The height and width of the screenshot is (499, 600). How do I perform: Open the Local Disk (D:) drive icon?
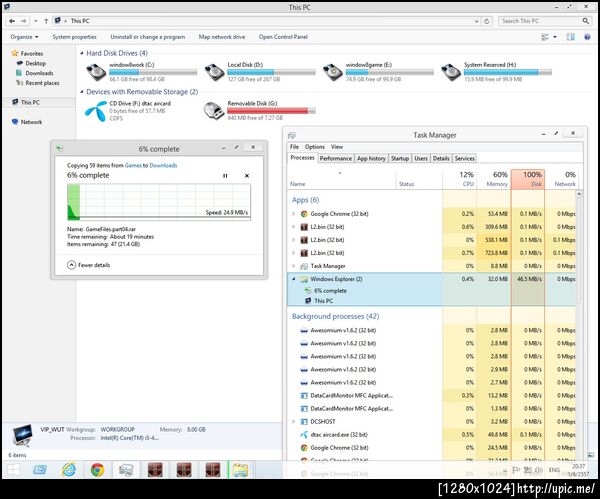(x=214, y=72)
